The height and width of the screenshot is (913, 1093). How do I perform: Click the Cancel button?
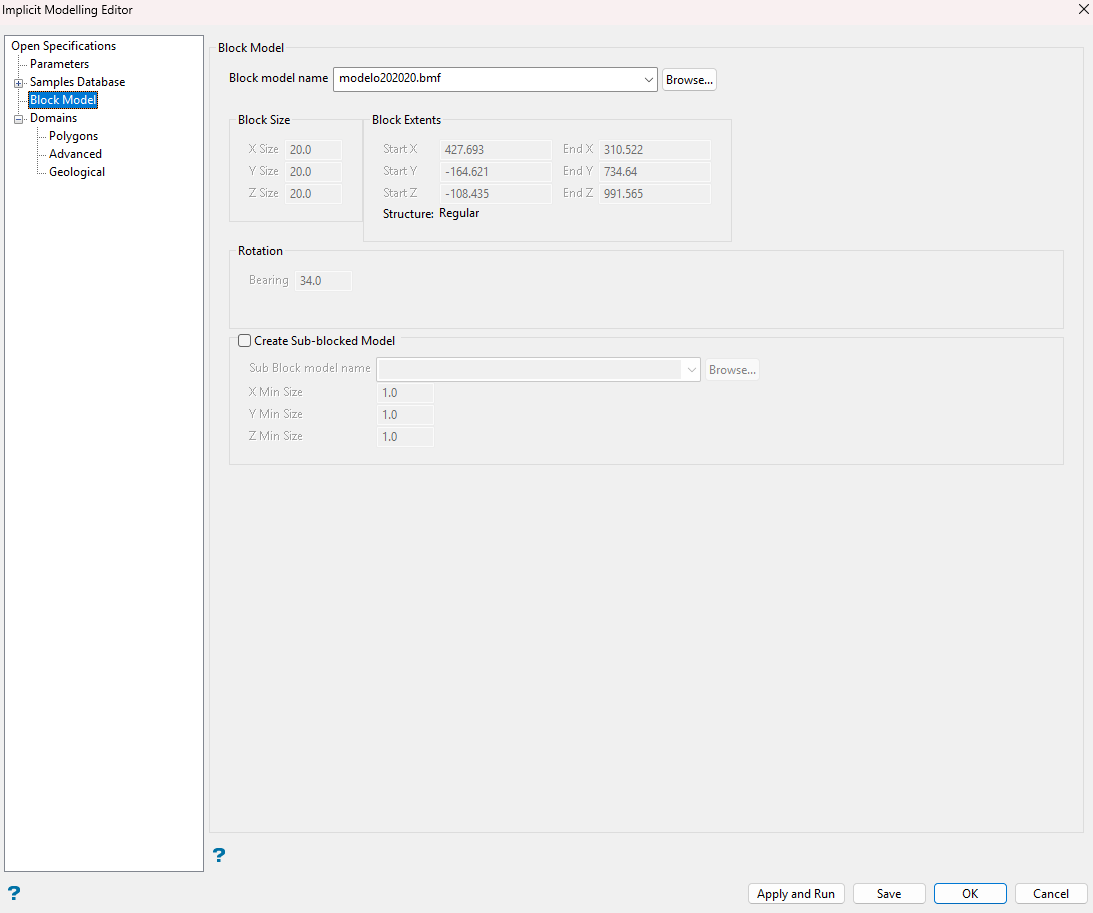coord(1051,893)
